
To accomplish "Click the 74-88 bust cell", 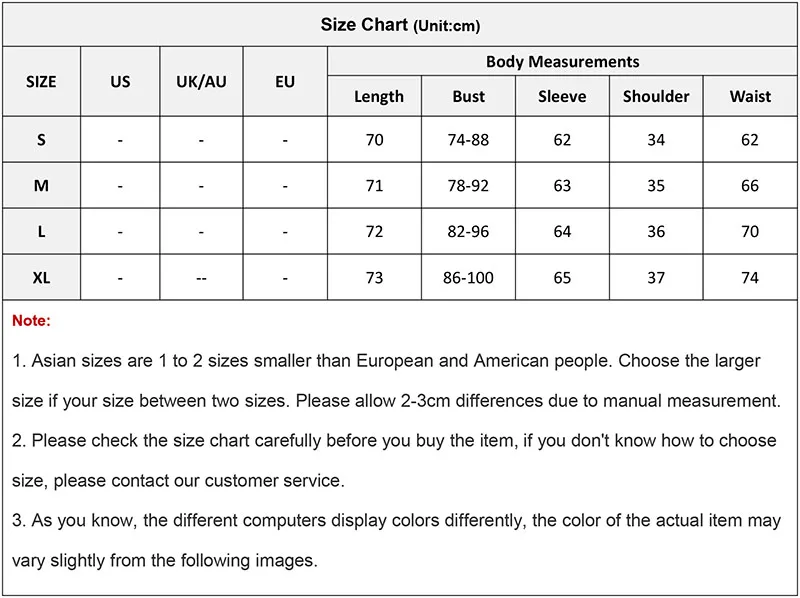I will 468,139.
